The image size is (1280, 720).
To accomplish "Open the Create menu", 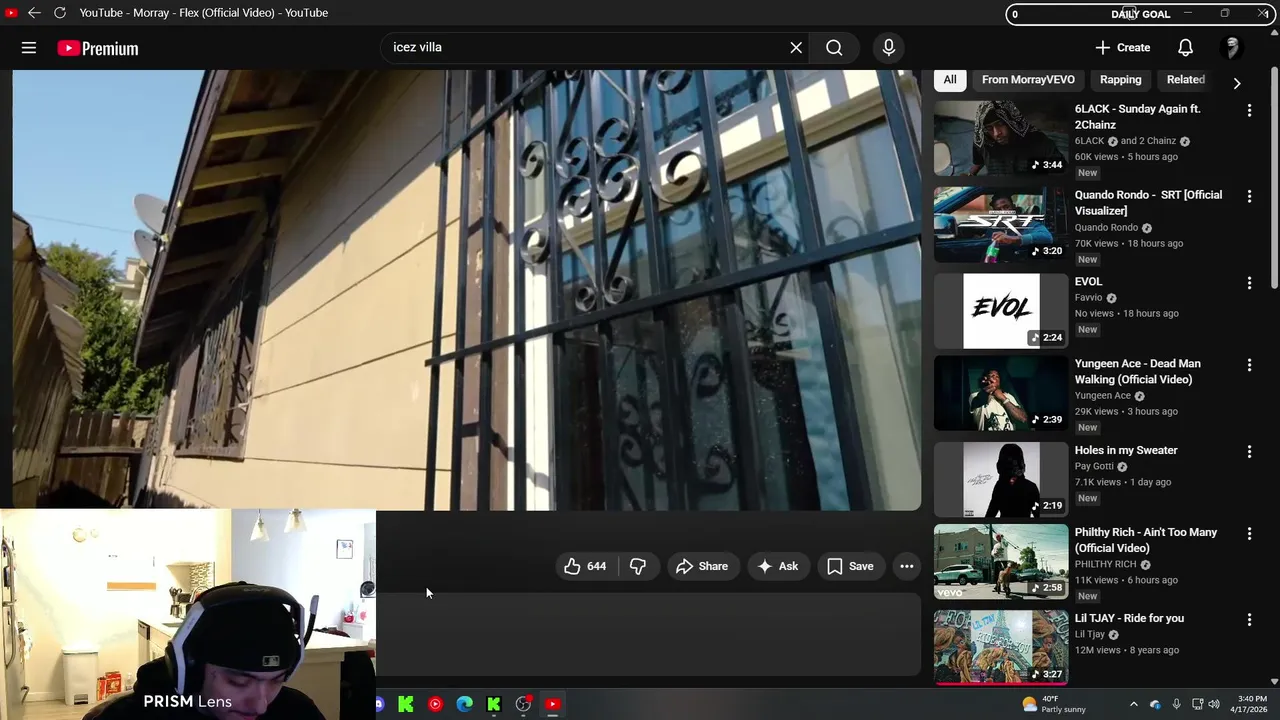I will point(1122,47).
